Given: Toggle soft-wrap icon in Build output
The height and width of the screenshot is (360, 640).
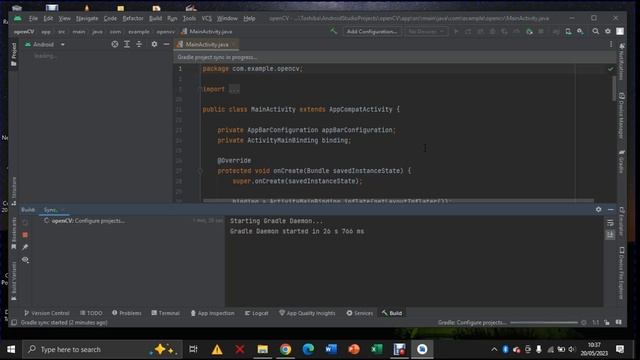Looking at the screenshot, I should 610,223.
